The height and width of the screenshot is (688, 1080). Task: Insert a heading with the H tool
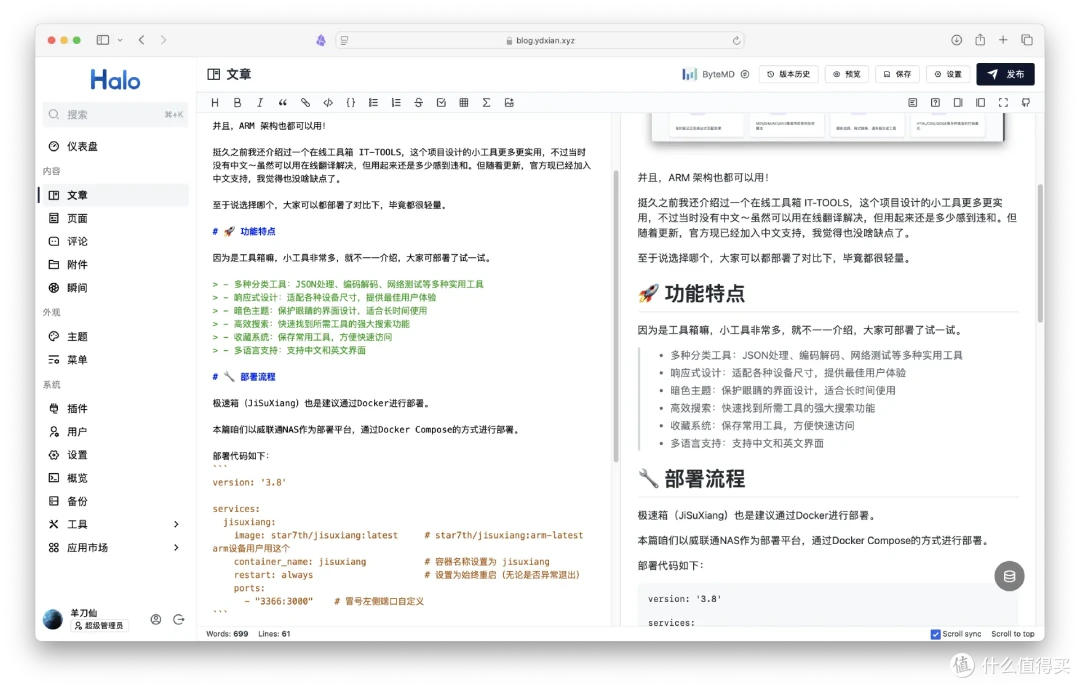point(215,103)
